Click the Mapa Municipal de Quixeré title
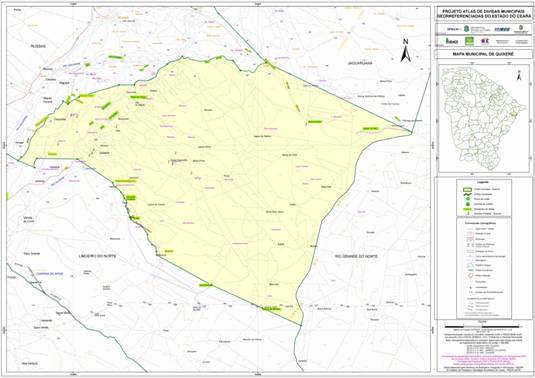Image resolution: width=535 pixels, height=378 pixels. click(483, 54)
